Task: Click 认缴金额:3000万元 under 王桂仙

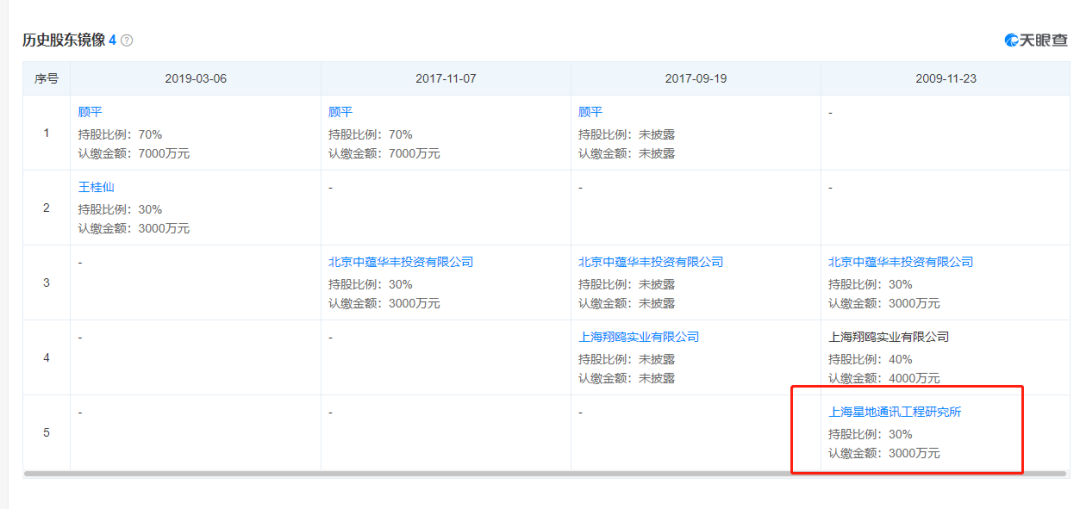Action: click(134, 228)
